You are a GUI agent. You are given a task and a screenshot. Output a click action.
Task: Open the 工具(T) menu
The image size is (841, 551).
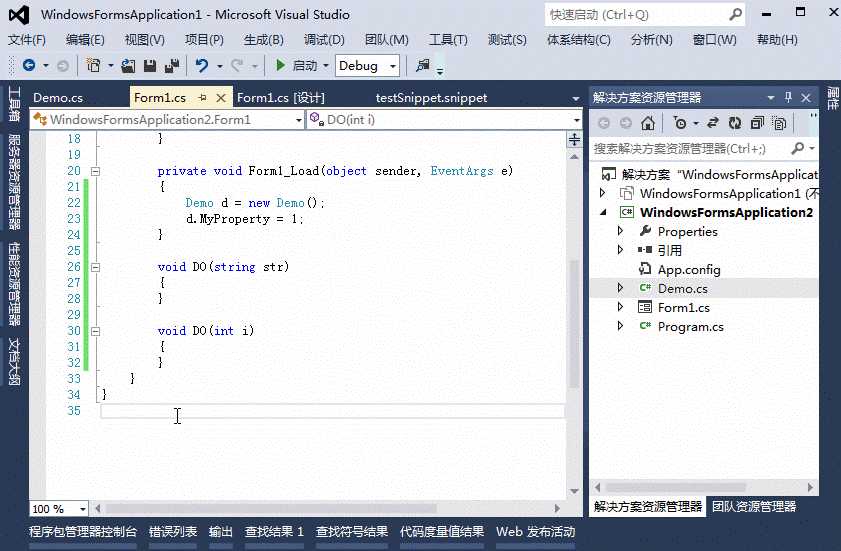(448, 40)
